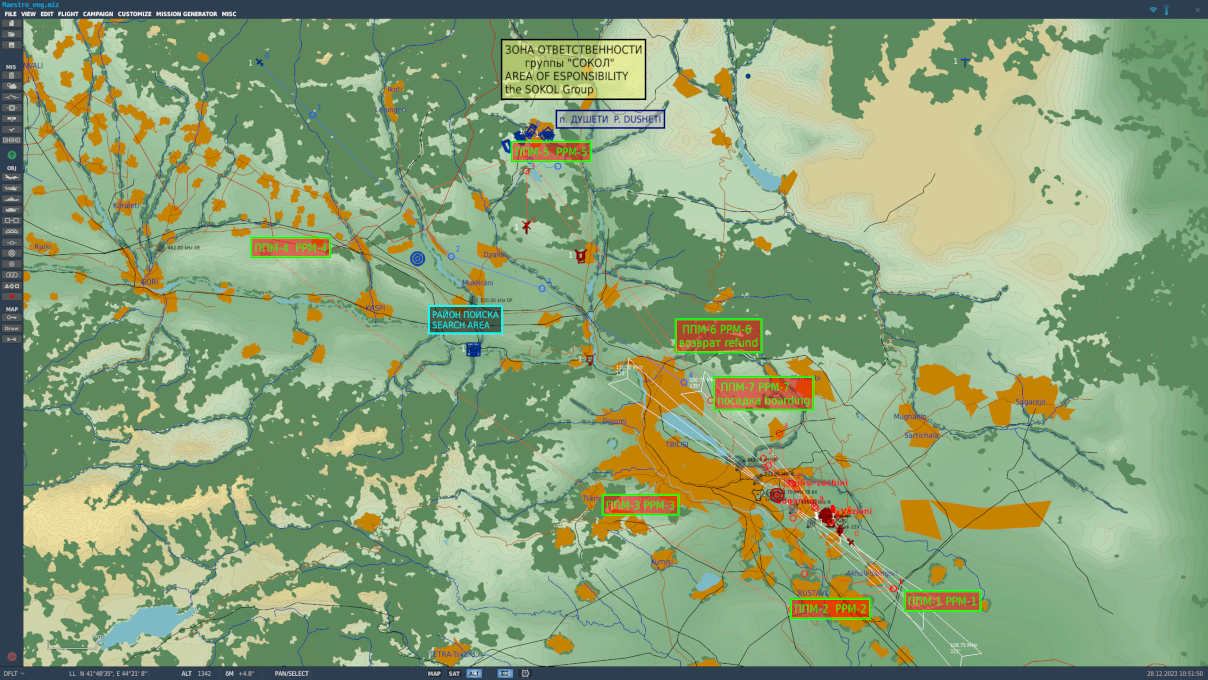Click the mission options checkmark button
This screenshot has height=680, width=1208.
(x=12, y=129)
